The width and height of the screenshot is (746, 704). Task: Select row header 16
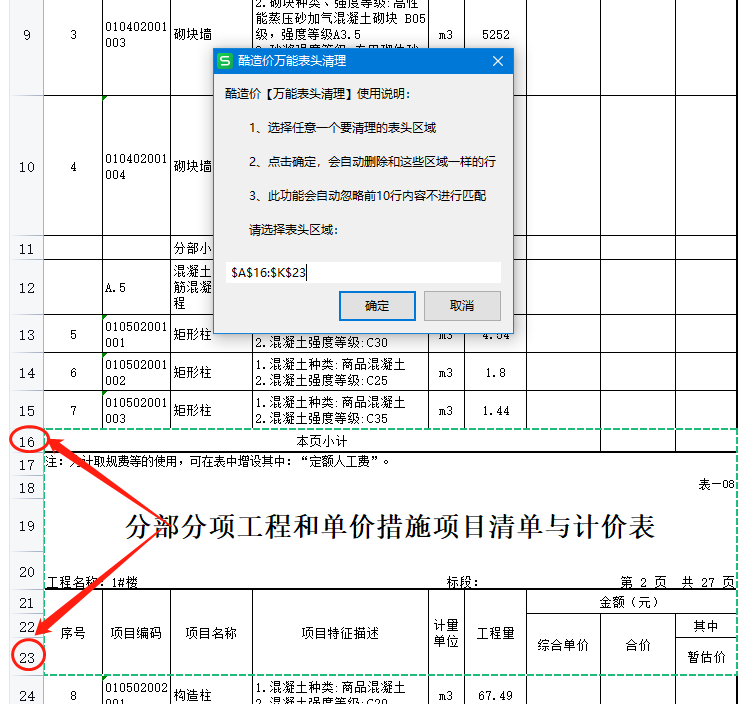tap(27, 441)
